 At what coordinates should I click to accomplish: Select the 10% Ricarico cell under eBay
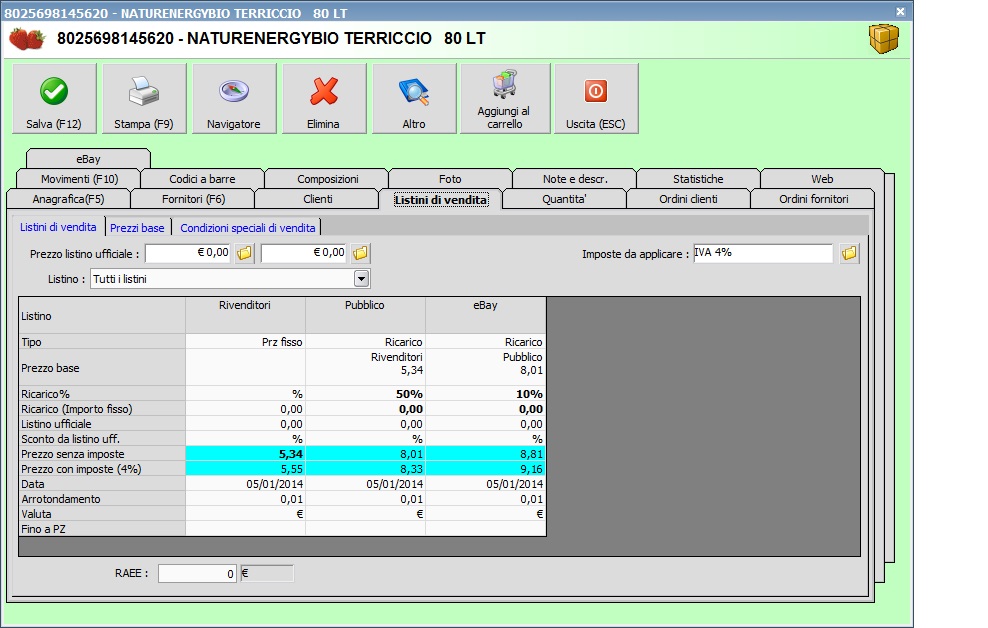coord(485,394)
